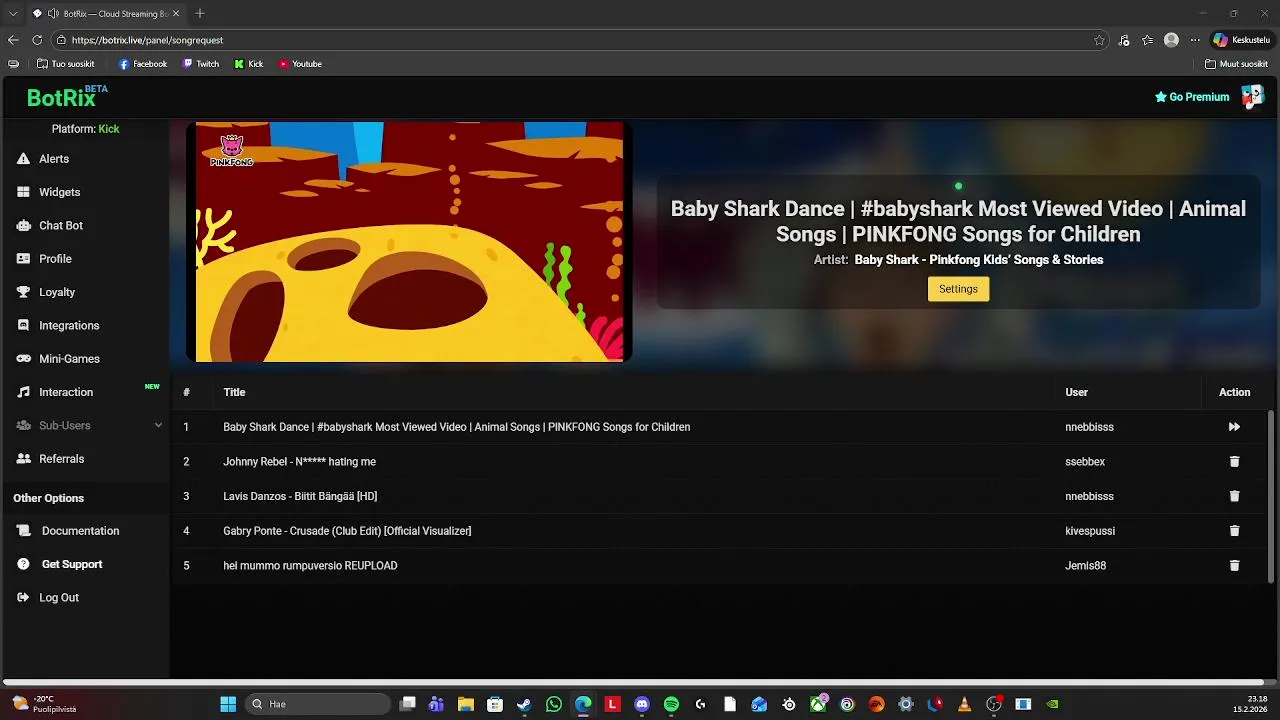The image size is (1280, 720).
Task: Open the Tuo suosikit bookmark
Action: point(66,64)
